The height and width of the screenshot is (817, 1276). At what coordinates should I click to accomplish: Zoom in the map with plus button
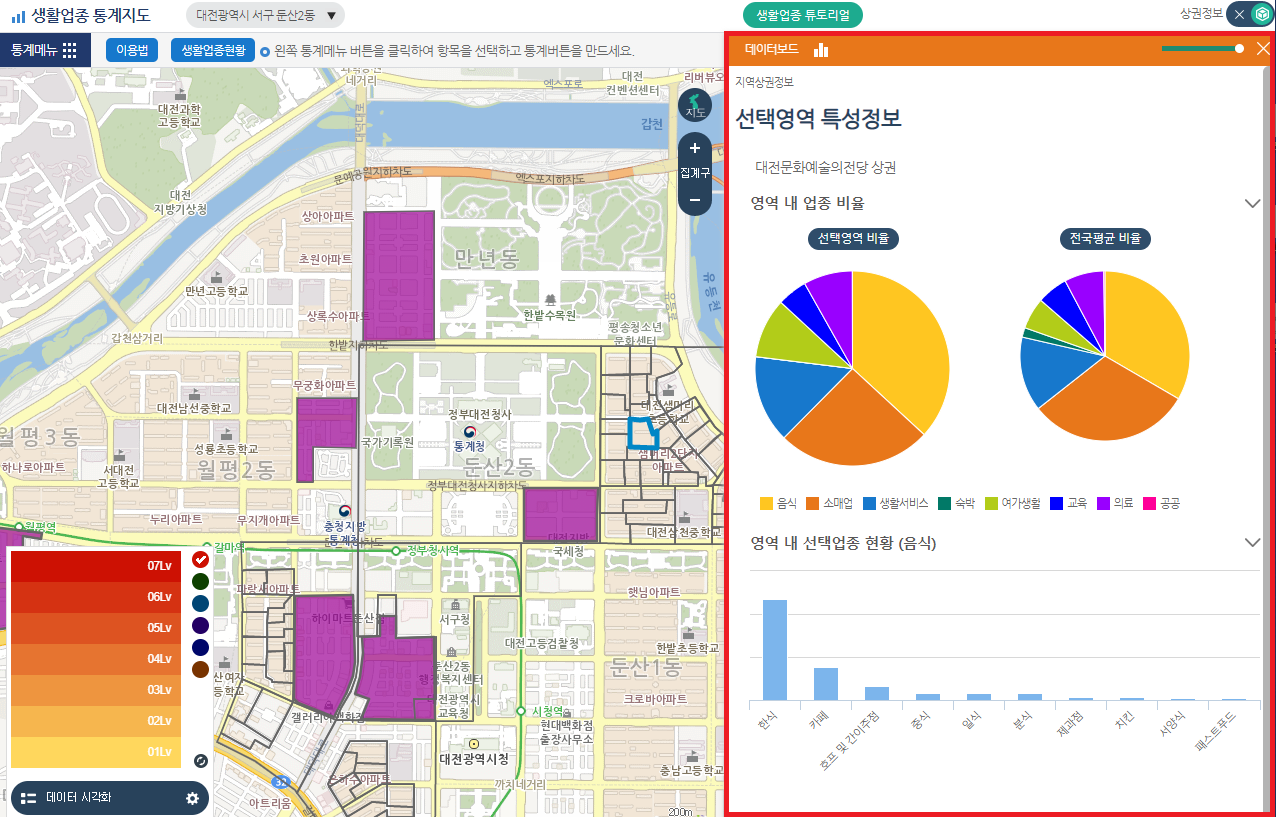pyautogui.click(x=695, y=148)
